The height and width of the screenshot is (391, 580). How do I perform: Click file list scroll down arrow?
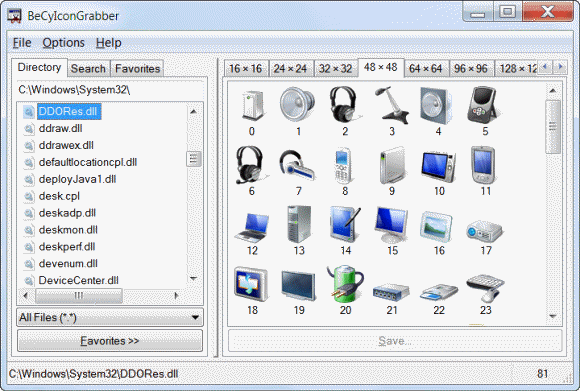[193, 278]
